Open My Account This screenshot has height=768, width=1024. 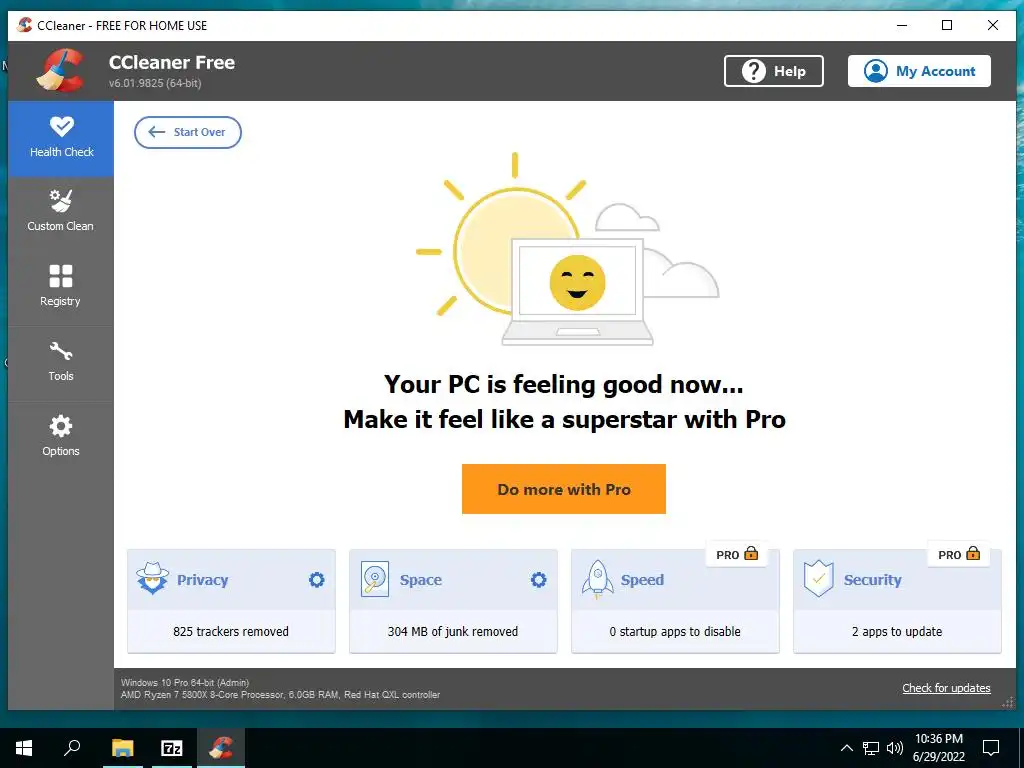pyautogui.click(x=919, y=71)
